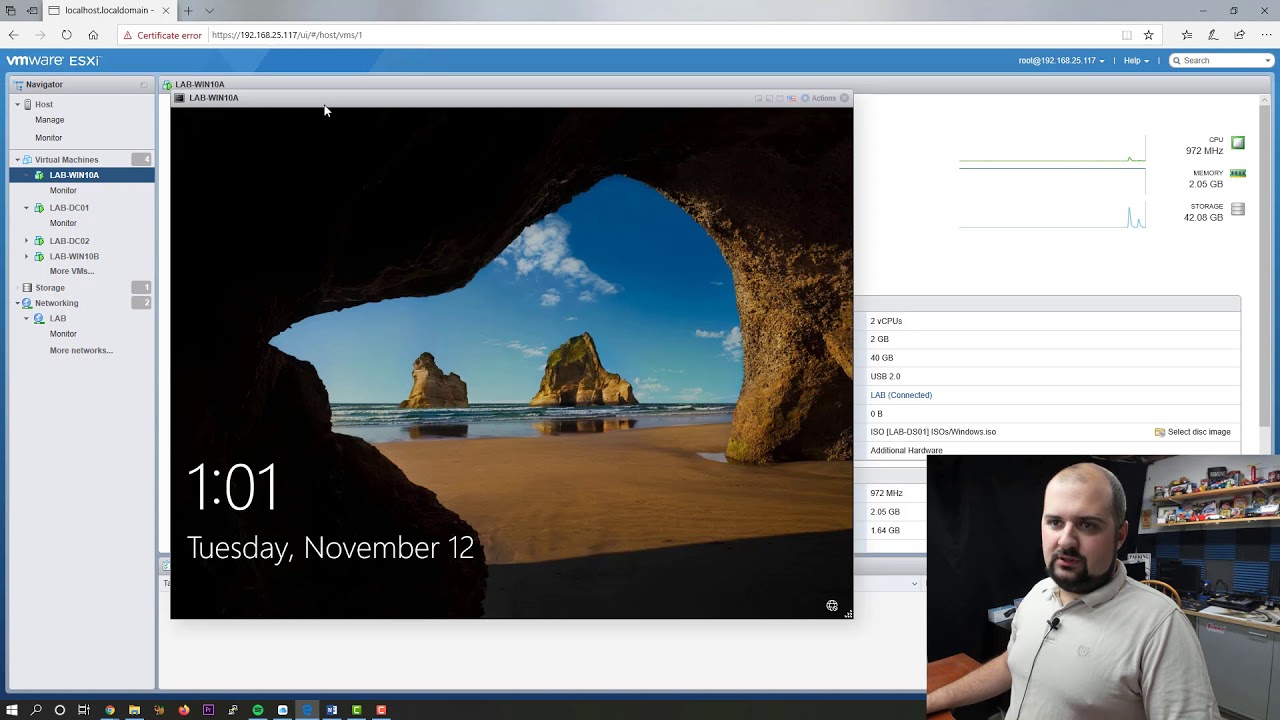This screenshot has height=720, width=1280.
Task: Click Select disc image button
Action: pyautogui.click(x=1193, y=432)
